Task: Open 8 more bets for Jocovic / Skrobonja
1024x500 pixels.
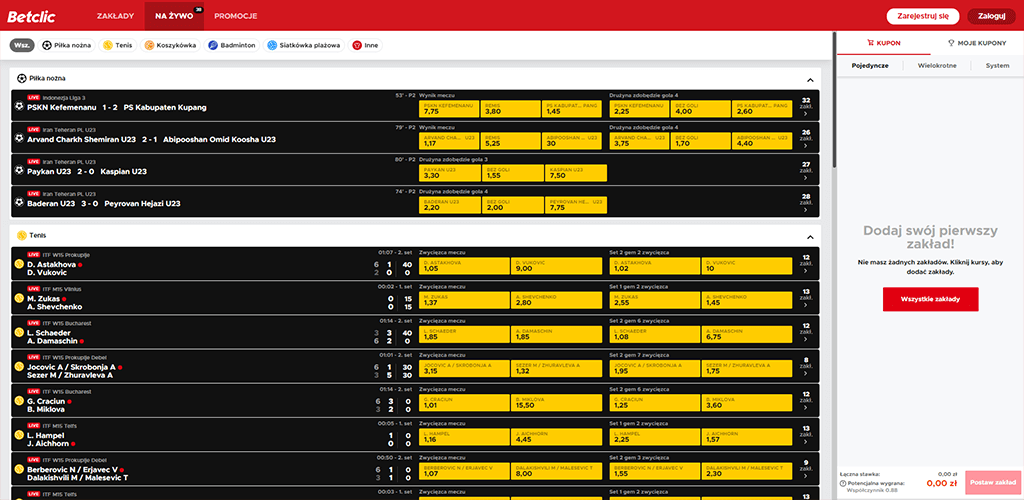Action: (x=806, y=367)
